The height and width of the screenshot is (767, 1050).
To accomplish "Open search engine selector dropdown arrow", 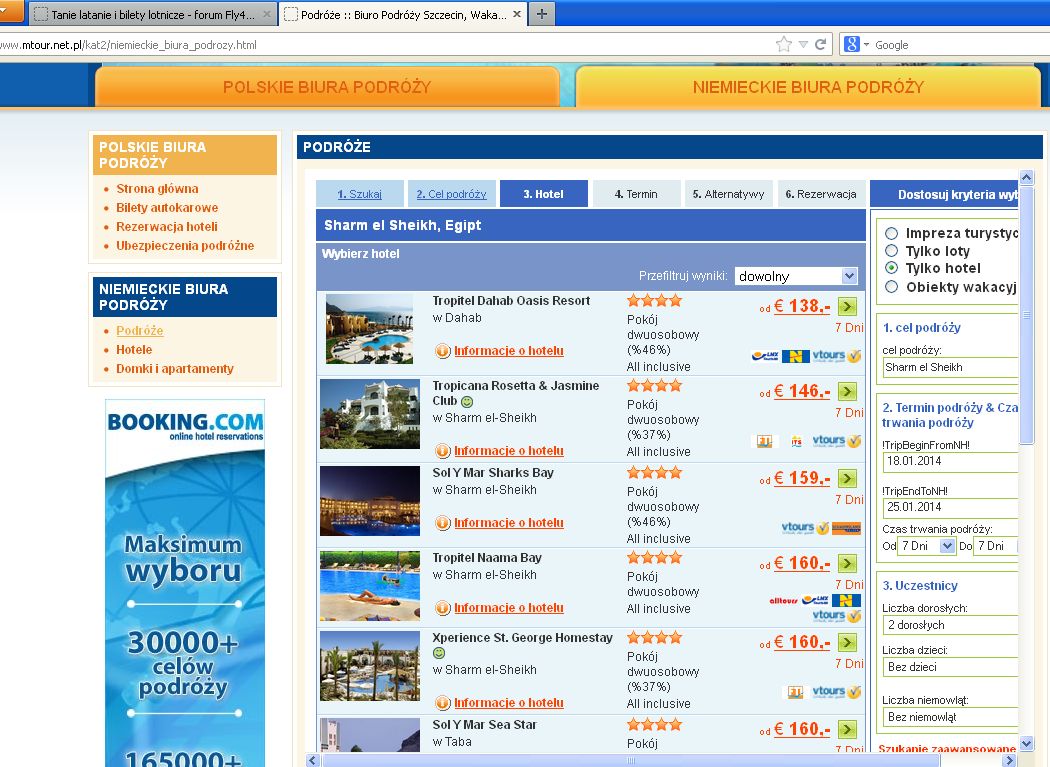I will tap(867, 45).
